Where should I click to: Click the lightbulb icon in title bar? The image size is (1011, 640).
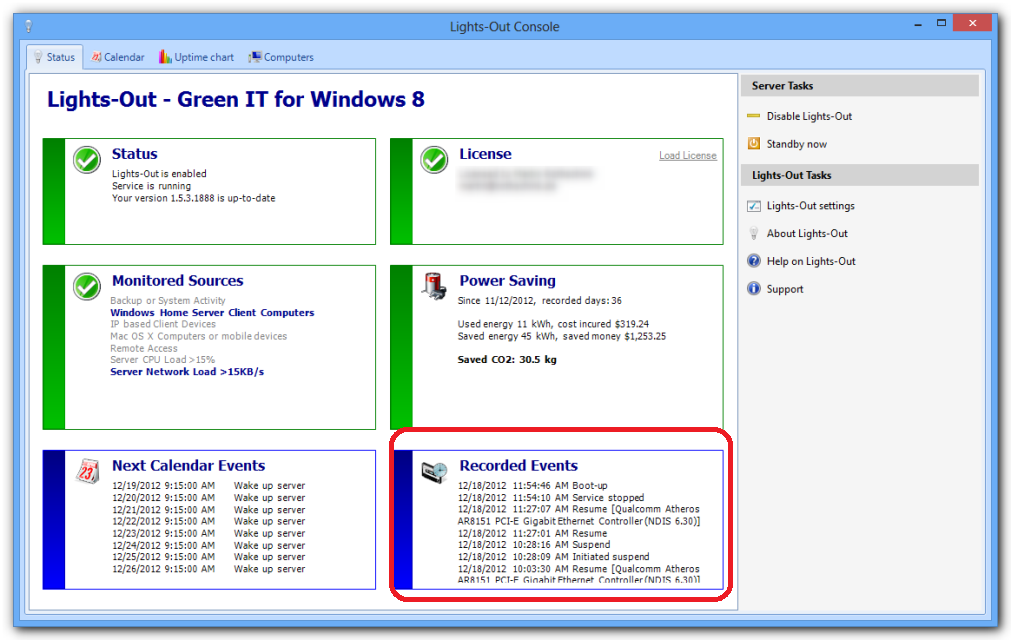(x=28, y=26)
